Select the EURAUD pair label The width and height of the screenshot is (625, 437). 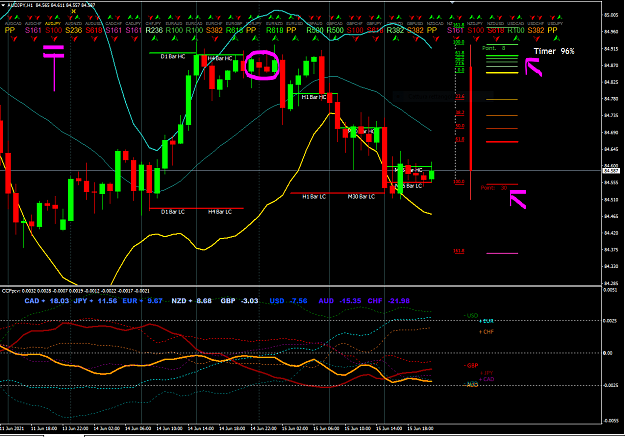coord(174,24)
